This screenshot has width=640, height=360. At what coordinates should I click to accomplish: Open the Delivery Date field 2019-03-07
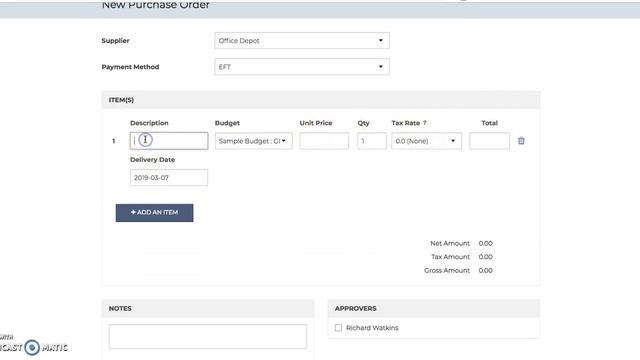(169, 178)
